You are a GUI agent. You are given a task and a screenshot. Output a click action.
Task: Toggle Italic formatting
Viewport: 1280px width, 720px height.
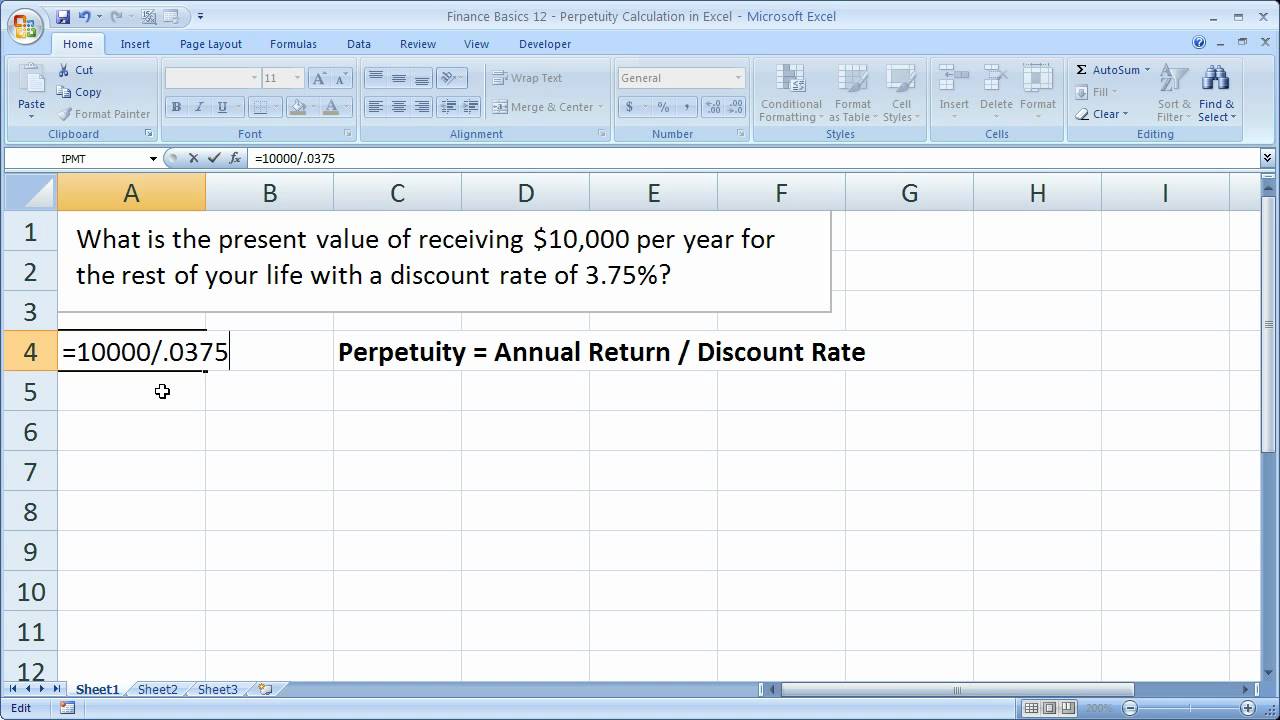tap(199, 107)
